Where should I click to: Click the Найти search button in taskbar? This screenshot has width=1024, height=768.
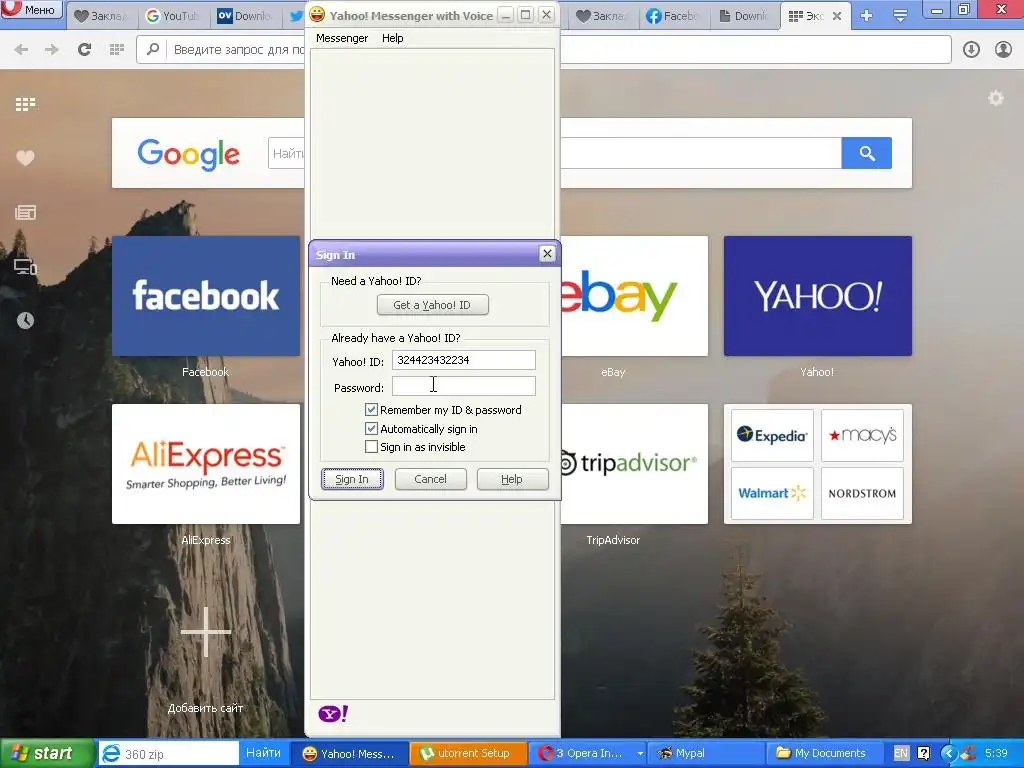263,753
